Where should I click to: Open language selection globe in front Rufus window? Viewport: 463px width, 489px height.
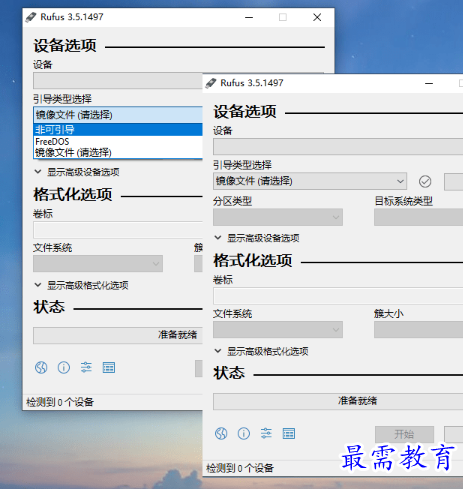click(221, 433)
